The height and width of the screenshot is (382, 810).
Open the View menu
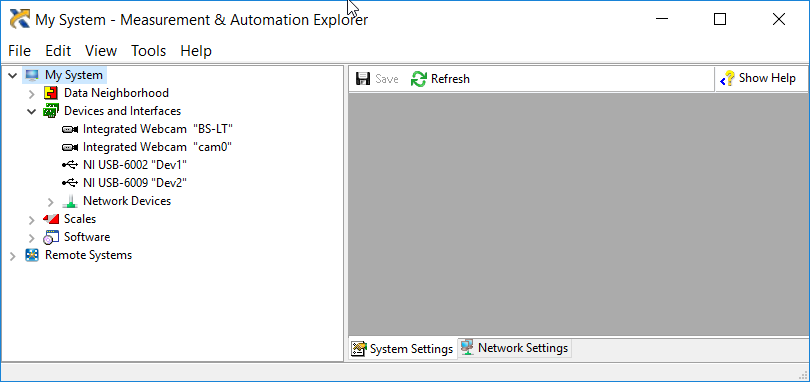tap(101, 51)
